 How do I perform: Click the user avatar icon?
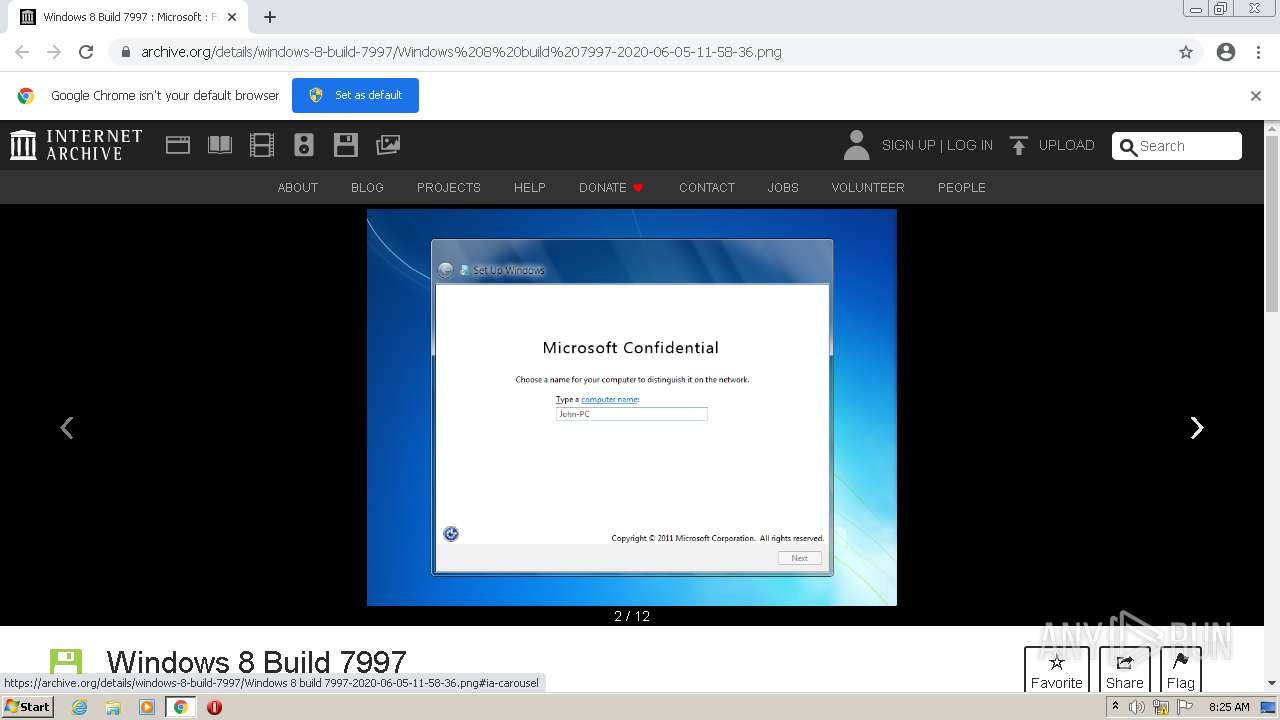point(856,145)
